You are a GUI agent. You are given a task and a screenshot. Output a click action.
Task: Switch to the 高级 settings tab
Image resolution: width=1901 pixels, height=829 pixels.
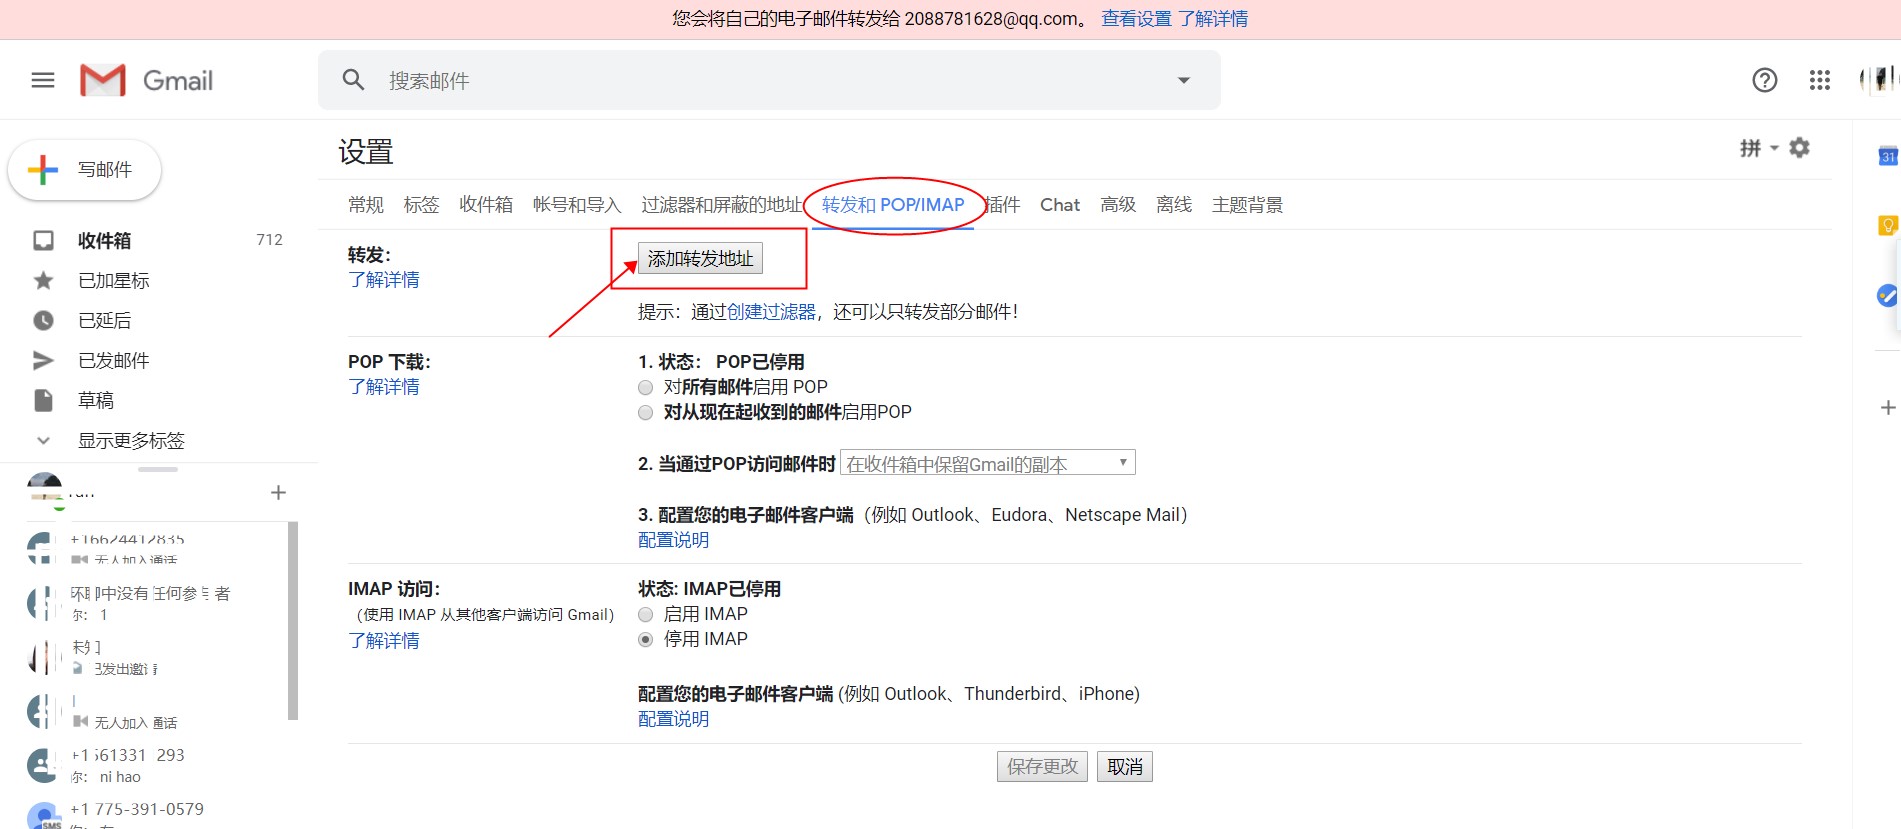pos(1118,205)
